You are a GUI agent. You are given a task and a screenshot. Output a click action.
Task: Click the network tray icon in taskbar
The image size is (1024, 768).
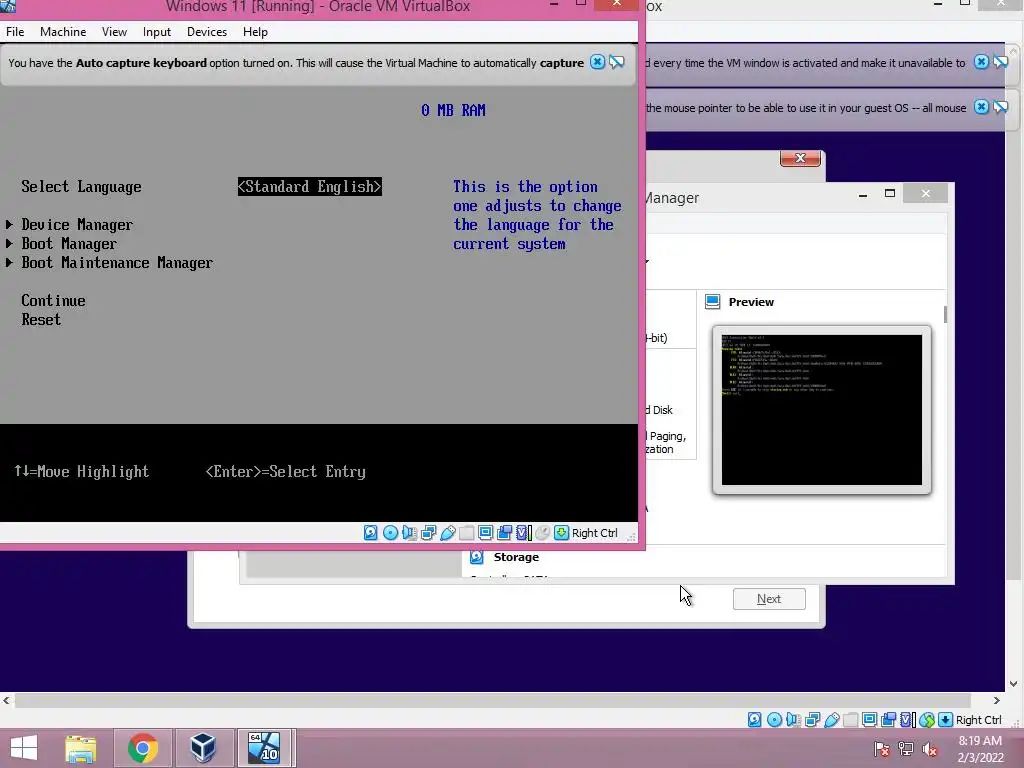(906, 749)
